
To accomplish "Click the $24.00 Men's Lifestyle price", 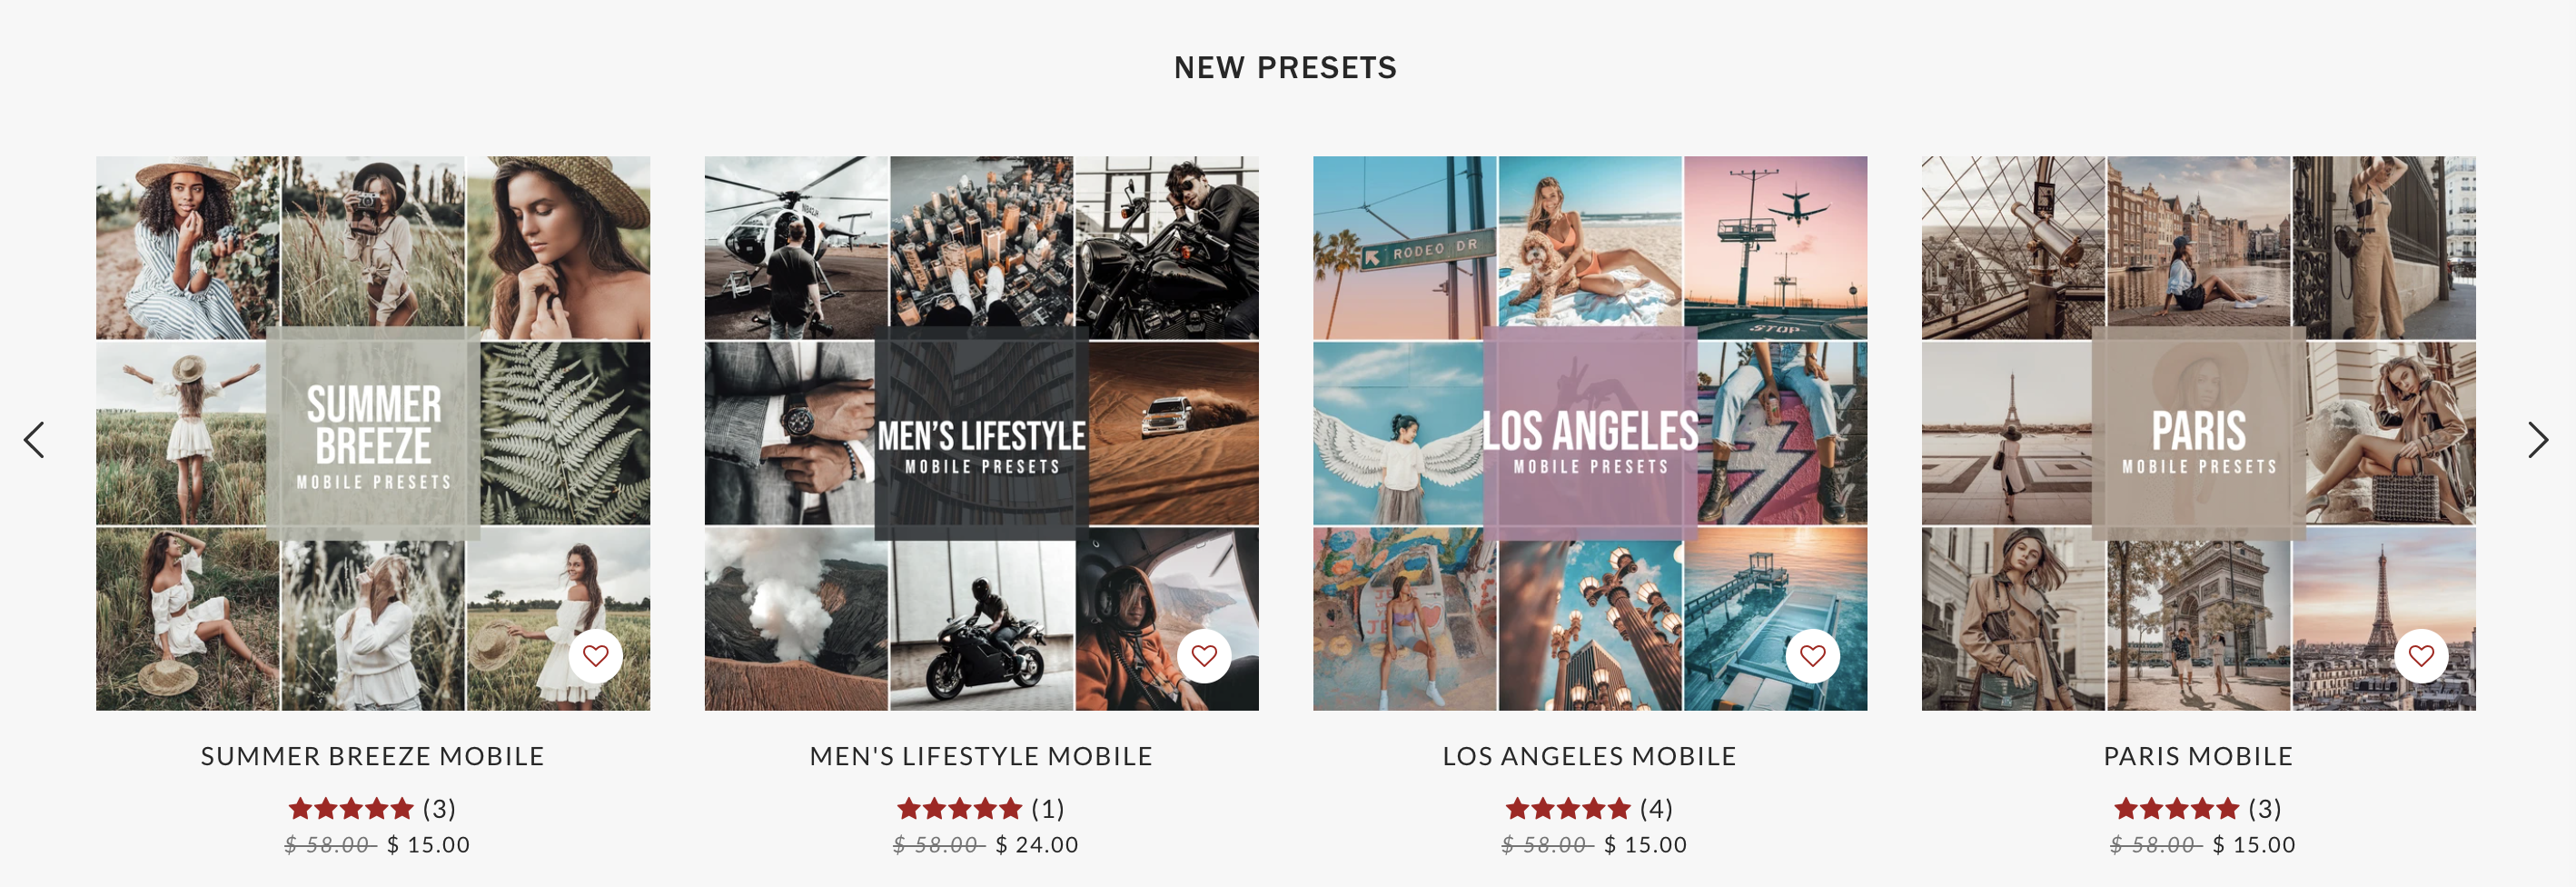I will 1037,845.
